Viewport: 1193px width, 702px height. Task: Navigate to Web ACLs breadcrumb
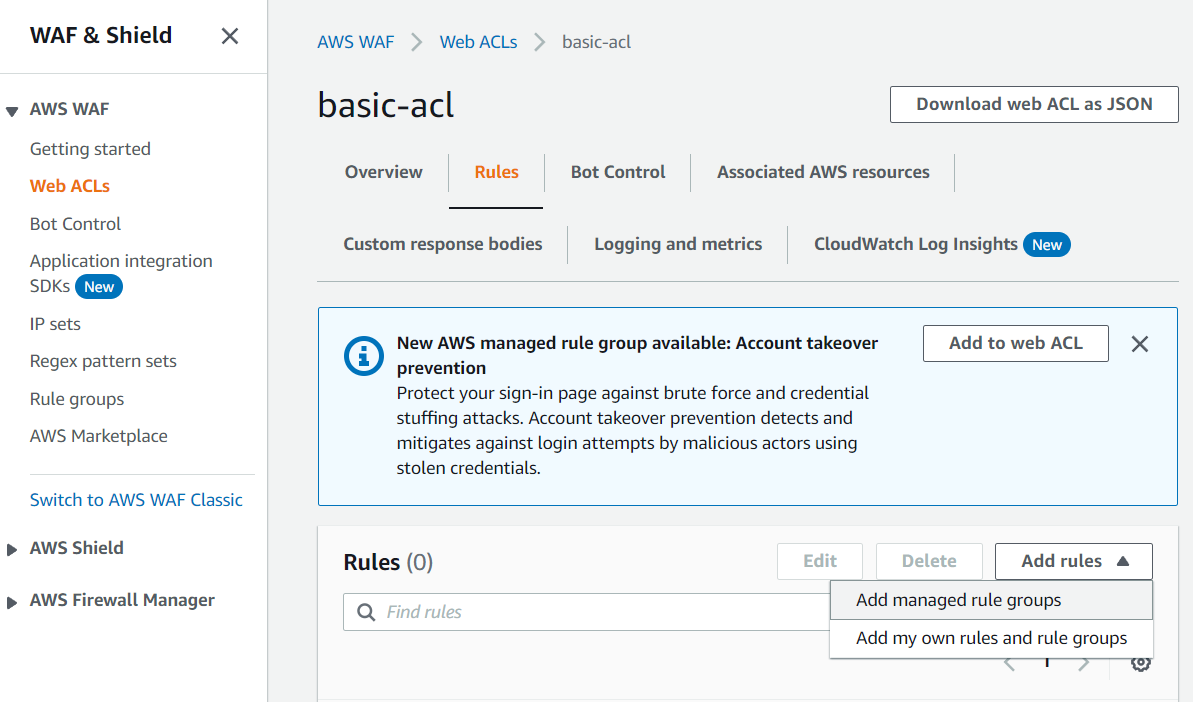(478, 42)
